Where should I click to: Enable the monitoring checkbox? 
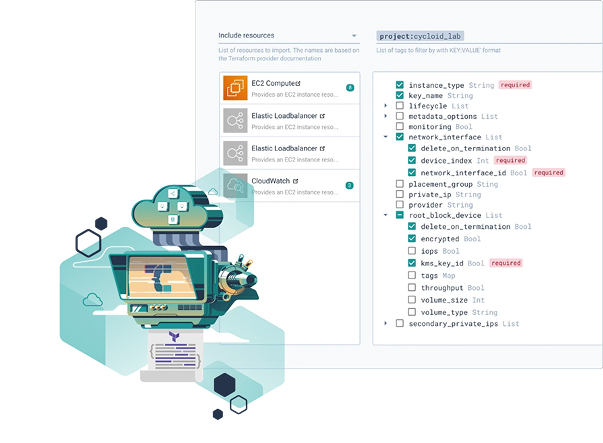(400, 127)
